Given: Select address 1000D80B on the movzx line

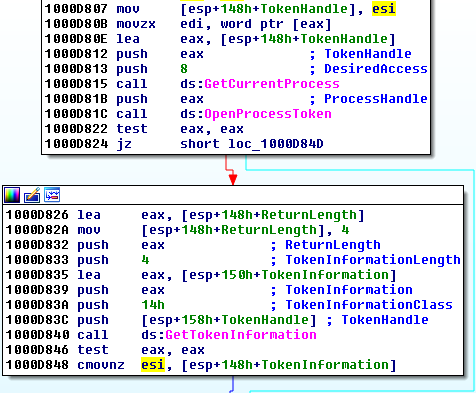Looking at the screenshot, I should 76,24.
